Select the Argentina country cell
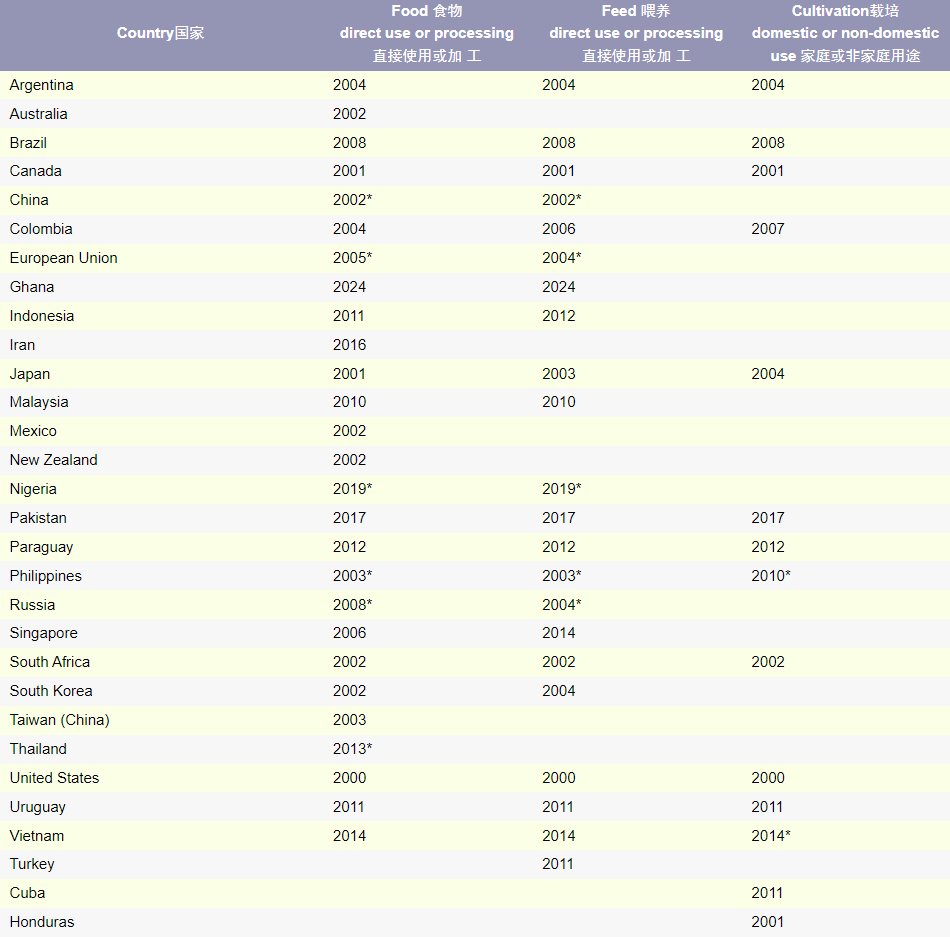The width and height of the screenshot is (950, 937). coord(42,85)
